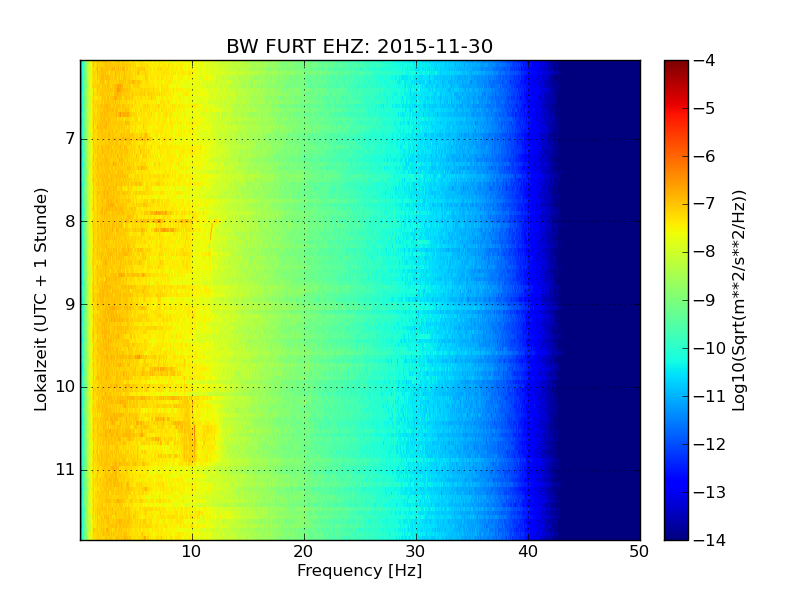Click colorbar tick label −10
The width and height of the screenshot is (800, 600).
click(709, 348)
